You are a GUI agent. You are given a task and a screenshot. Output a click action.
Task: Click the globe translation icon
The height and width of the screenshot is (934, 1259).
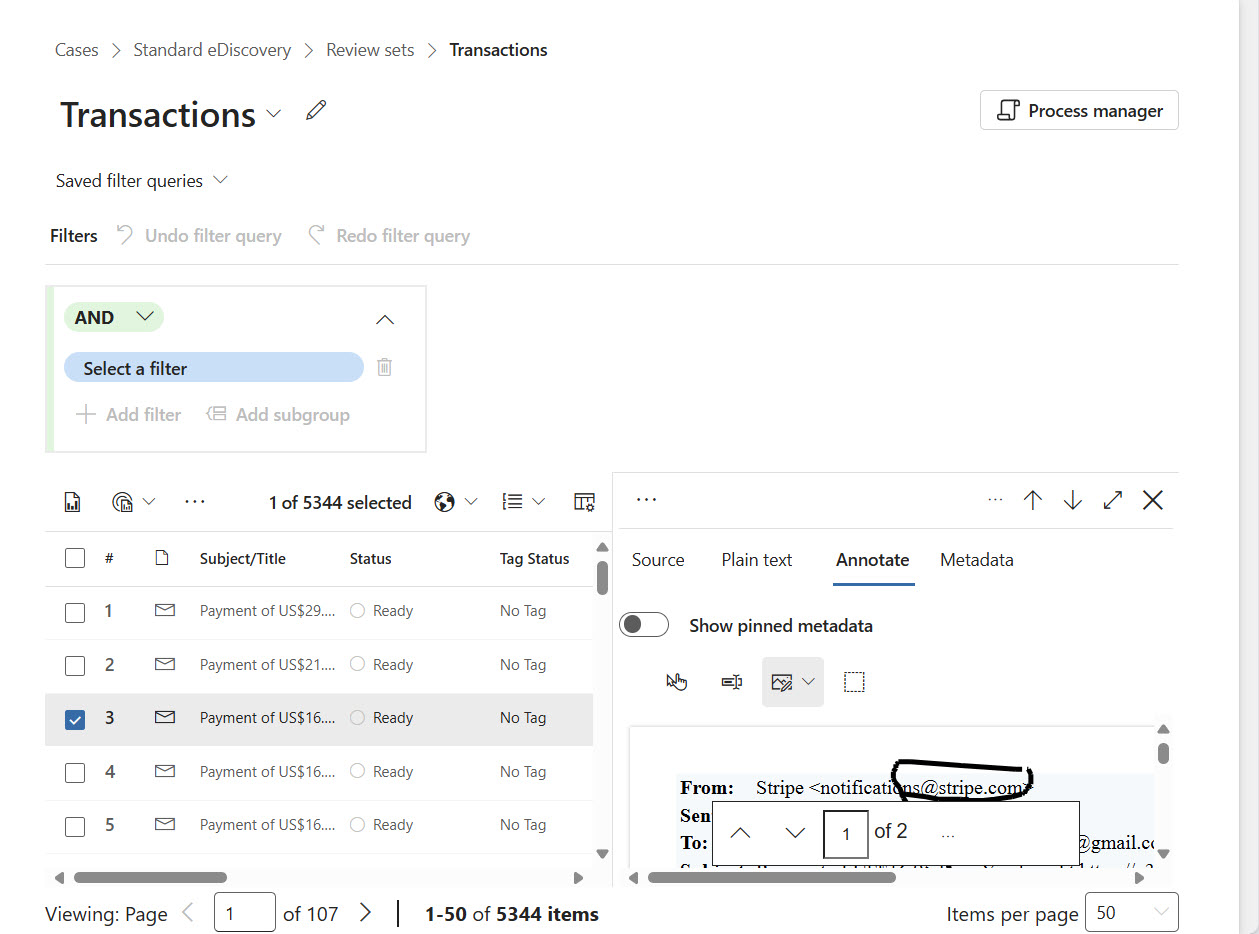tap(446, 501)
